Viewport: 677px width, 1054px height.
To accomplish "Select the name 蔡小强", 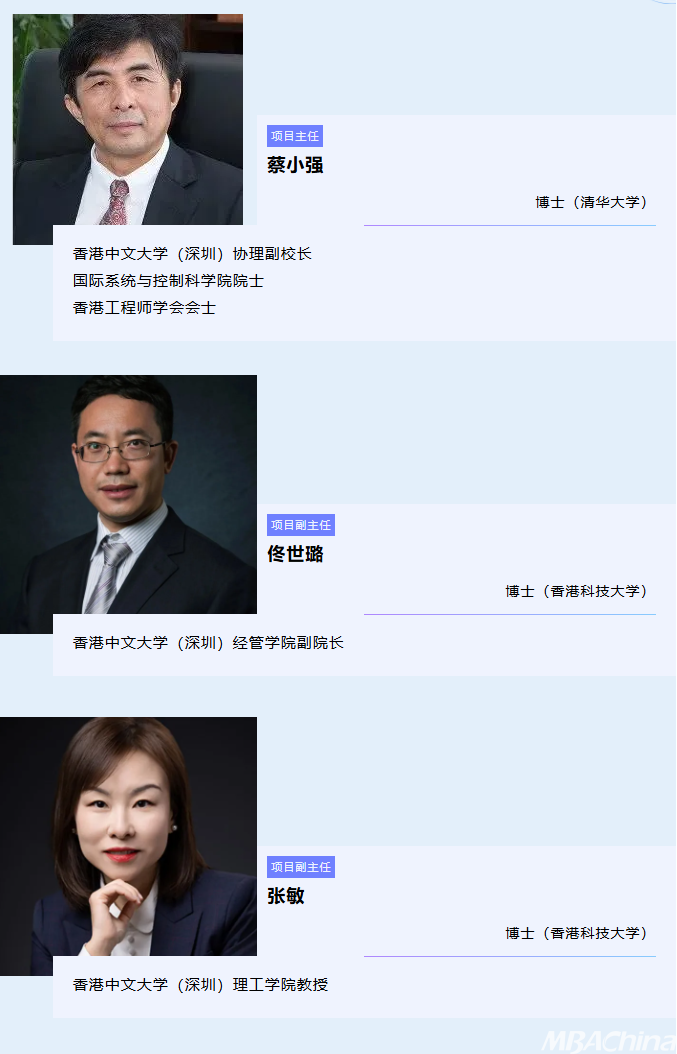I will click(x=295, y=165).
